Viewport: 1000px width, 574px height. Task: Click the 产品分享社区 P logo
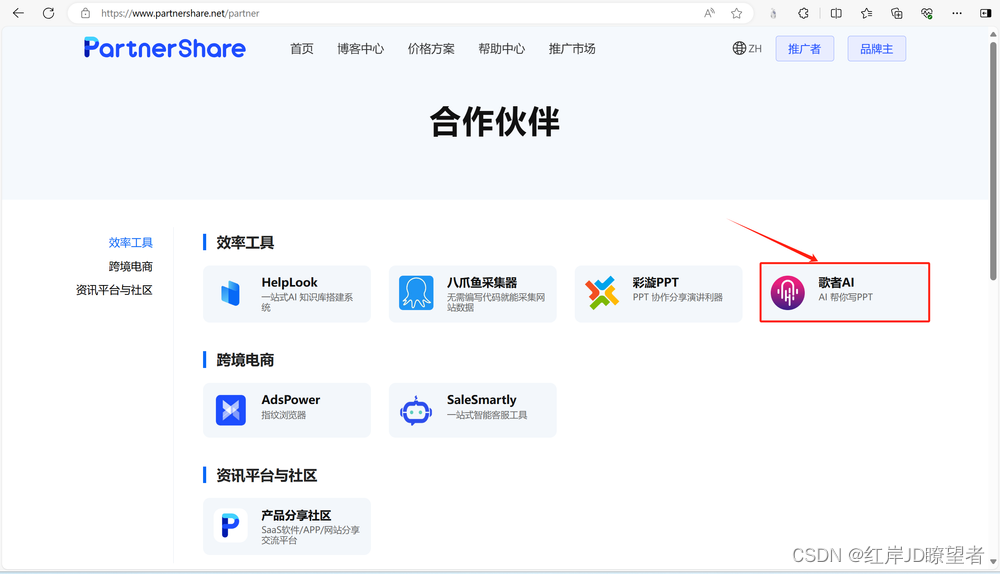[230, 526]
